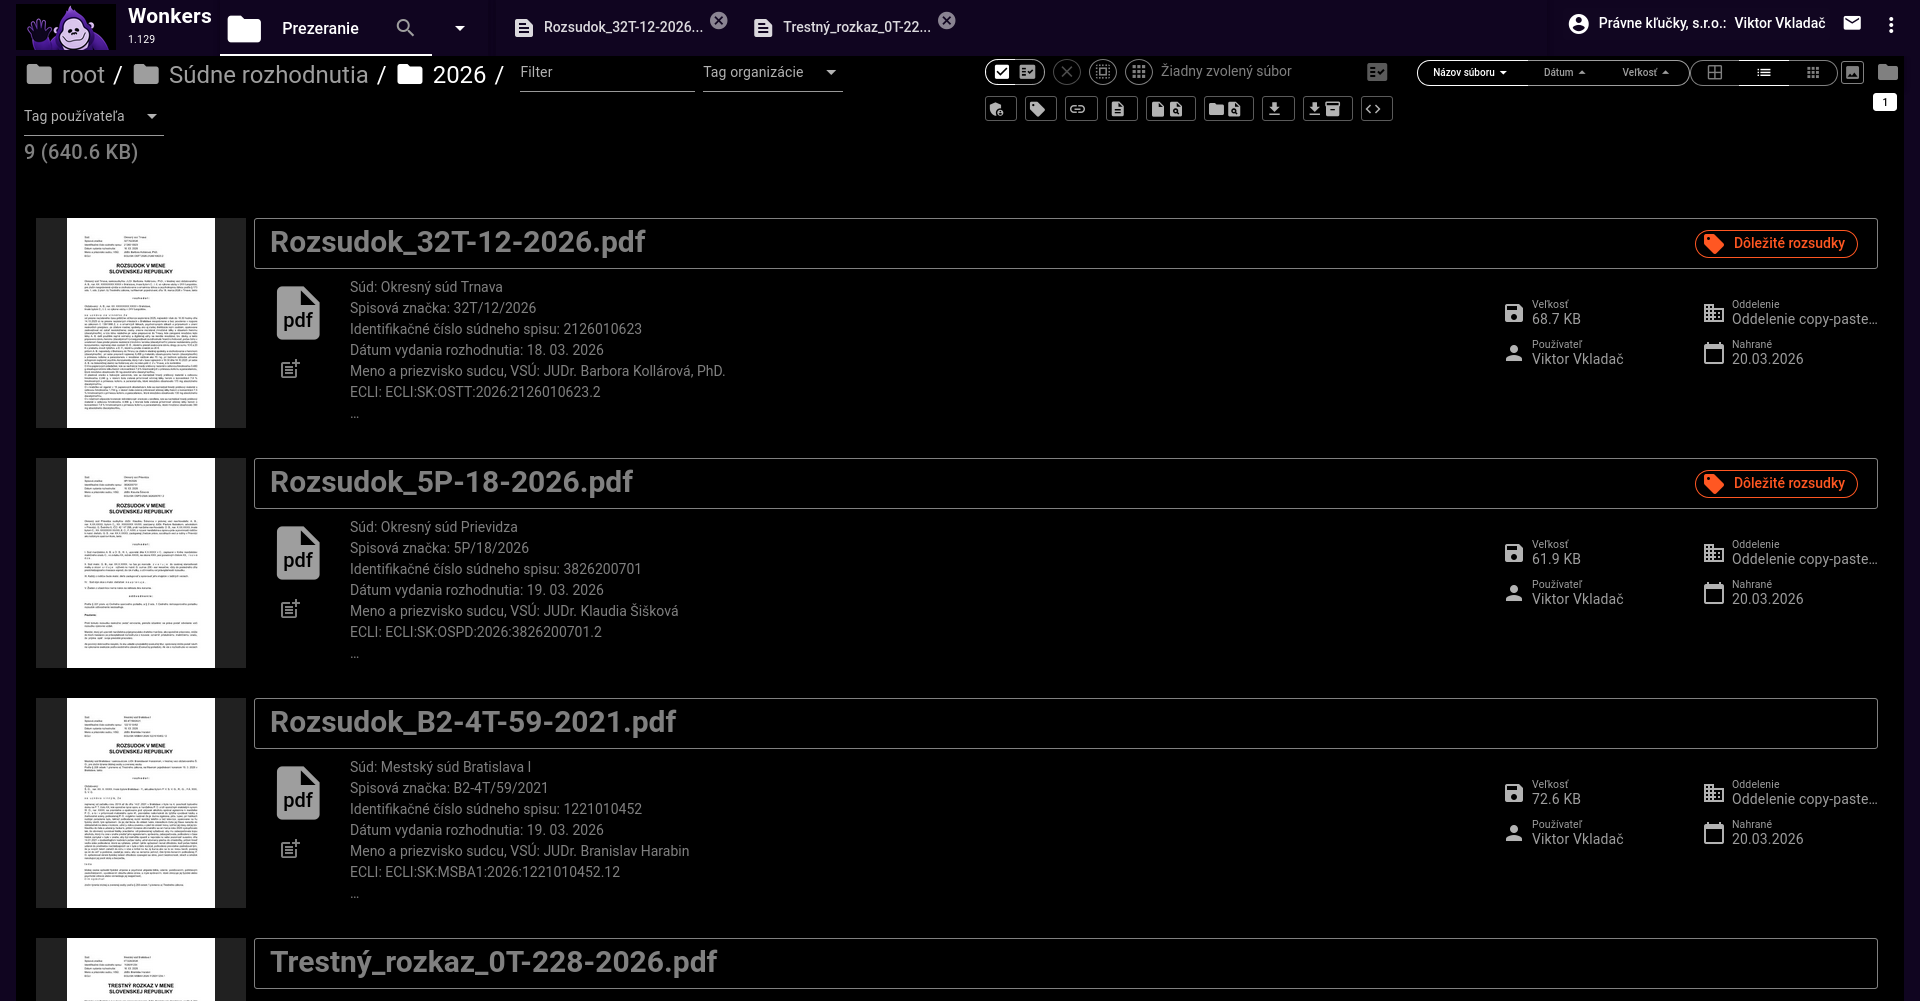Switch to large grid view
Viewport: 1920px width, 1001px height.
[x=1715, y=73]
